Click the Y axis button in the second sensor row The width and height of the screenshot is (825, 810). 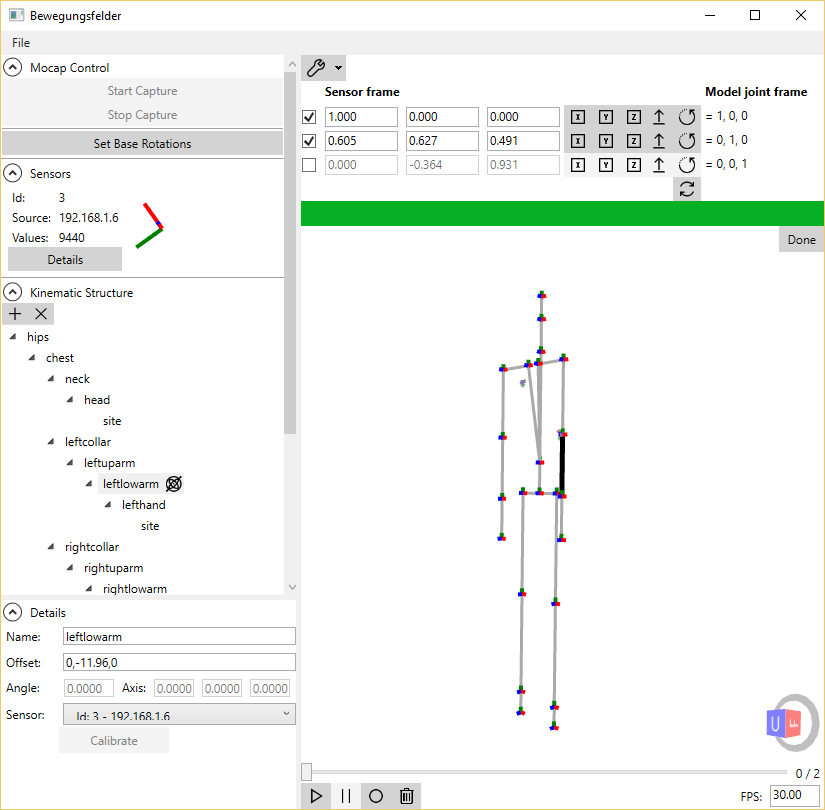tap(605, 140)
